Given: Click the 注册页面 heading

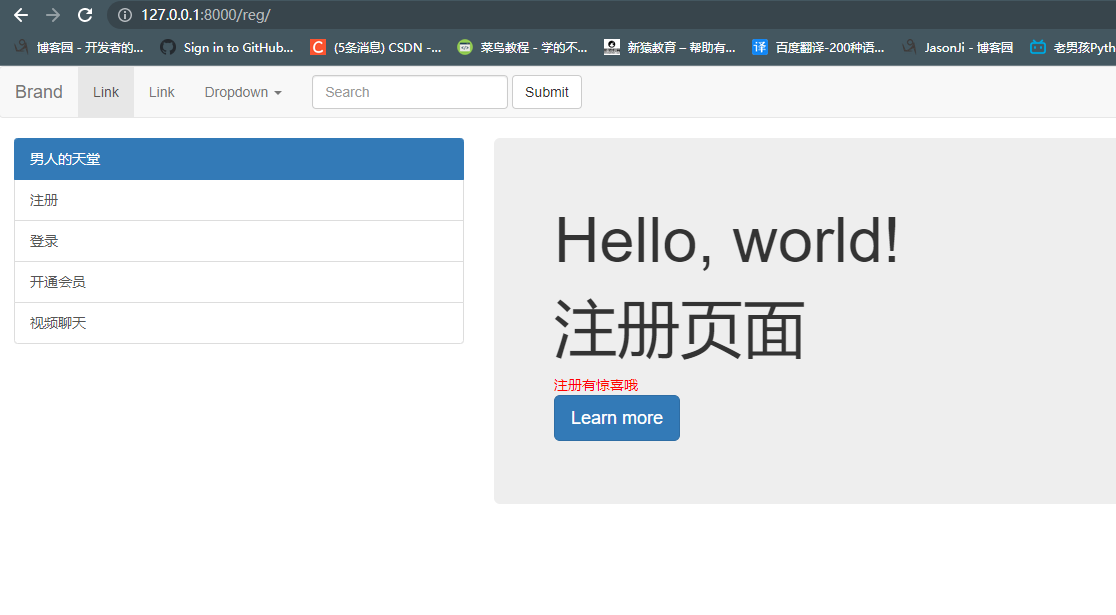Looking at the screenshot, I should (679, 330).
